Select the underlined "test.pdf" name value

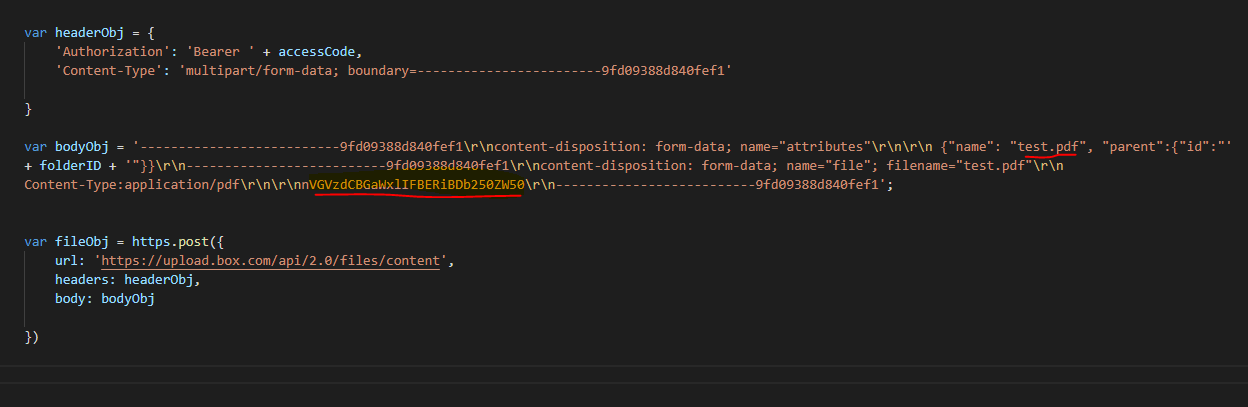click(x=1048, y=146)
